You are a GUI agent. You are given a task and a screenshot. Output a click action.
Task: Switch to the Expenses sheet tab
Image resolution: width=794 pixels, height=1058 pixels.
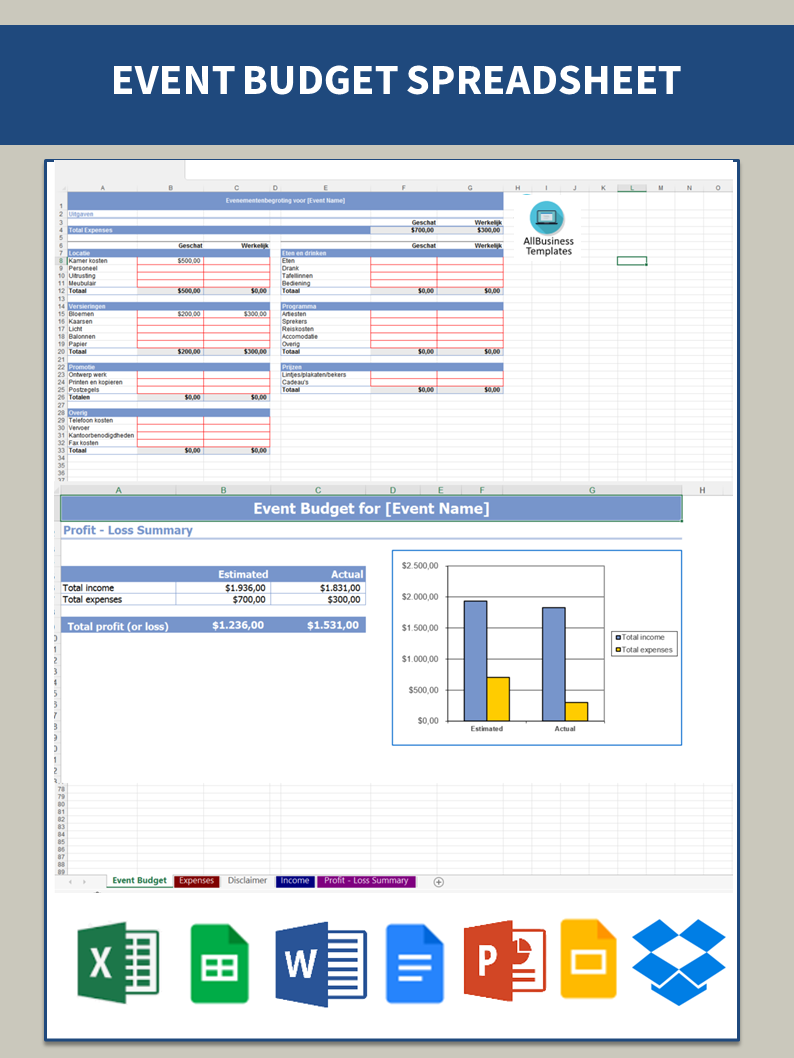pyautogui.click(x=197, y=881)
